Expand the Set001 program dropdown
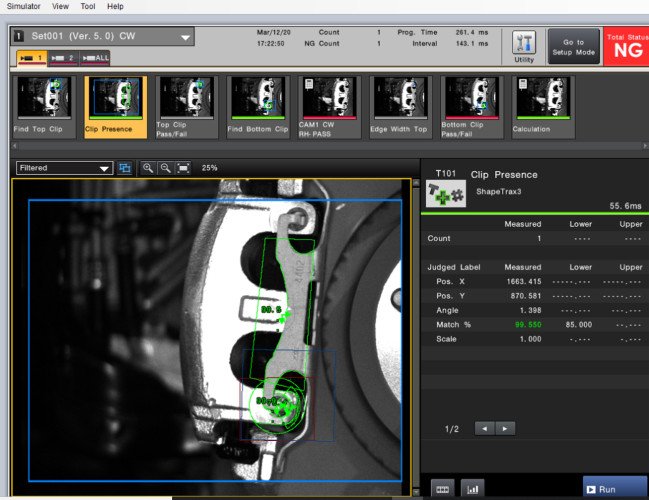Image resolution: width=649 pixels, height=500 pixels. (x=186, y=38)
